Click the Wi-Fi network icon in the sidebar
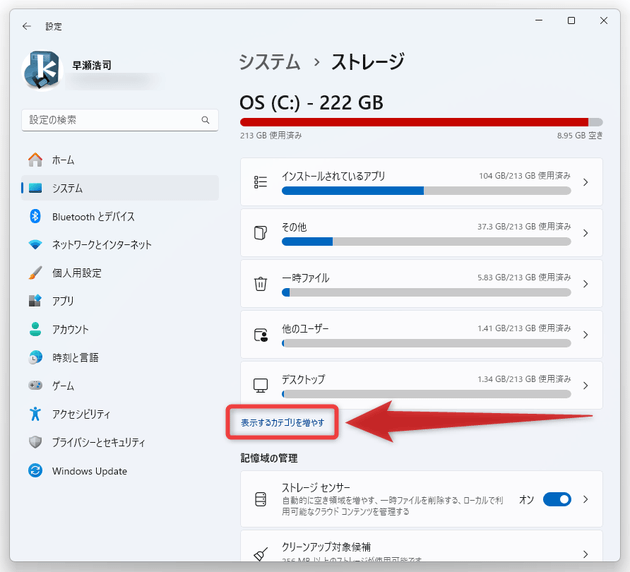The width and height of the screenshot is (630, 572). click(35, 244)
